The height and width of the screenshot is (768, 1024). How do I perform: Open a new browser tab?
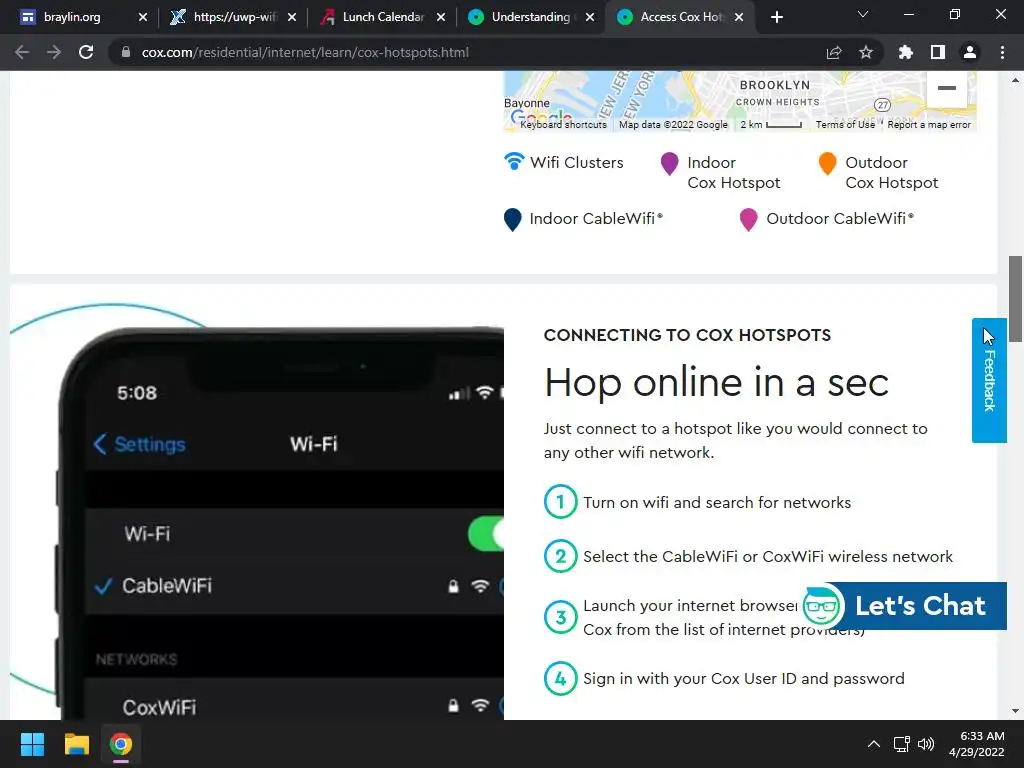click(x=776, y=17)
